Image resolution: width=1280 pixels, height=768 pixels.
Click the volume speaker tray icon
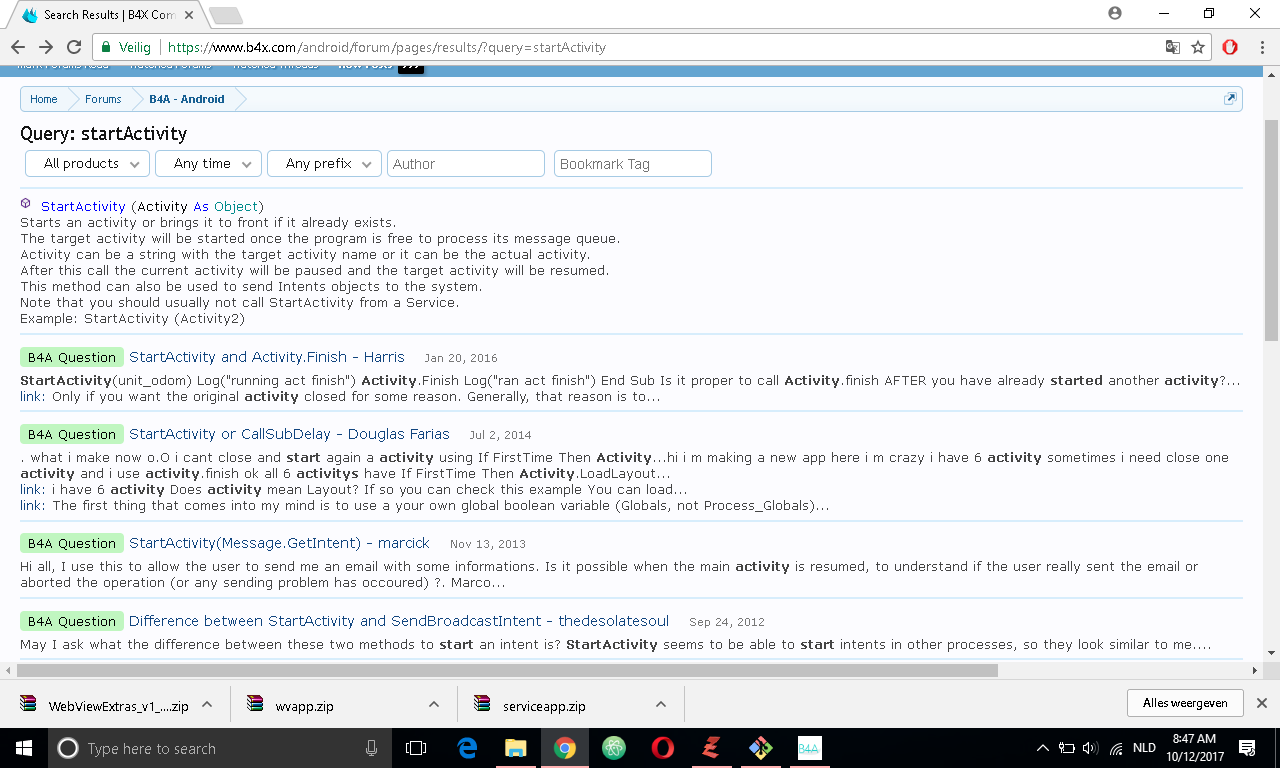1090,748
